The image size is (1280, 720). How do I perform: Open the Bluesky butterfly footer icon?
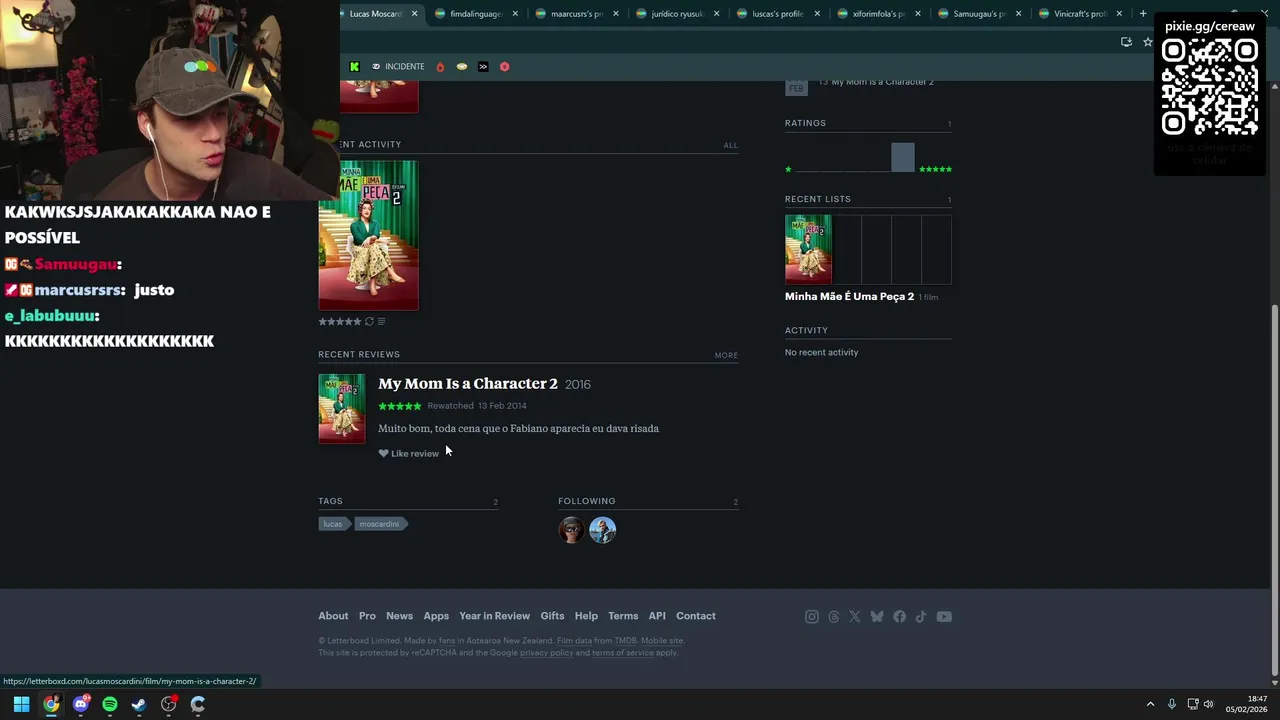pyautogui.click(x=877, y=617)
